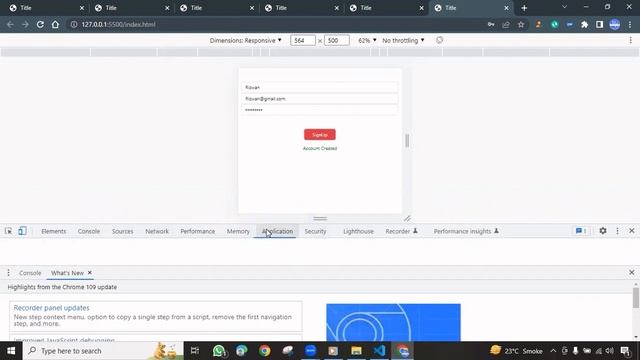
Task: Open the browser side panel icon
Action: 599,24
